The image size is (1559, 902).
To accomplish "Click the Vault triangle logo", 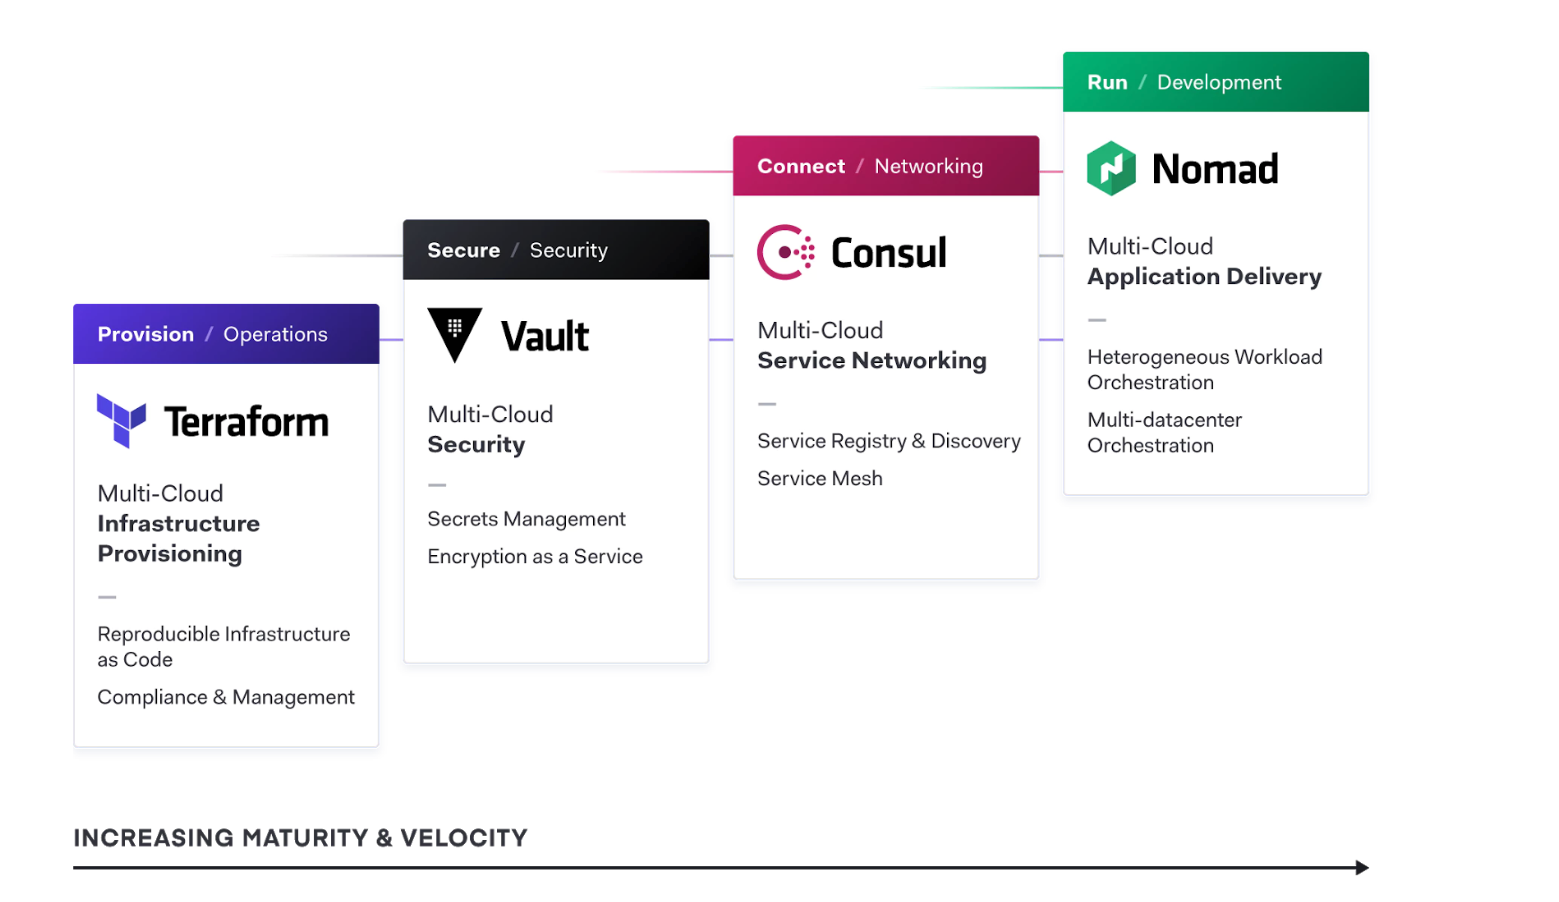I will 455,335.
